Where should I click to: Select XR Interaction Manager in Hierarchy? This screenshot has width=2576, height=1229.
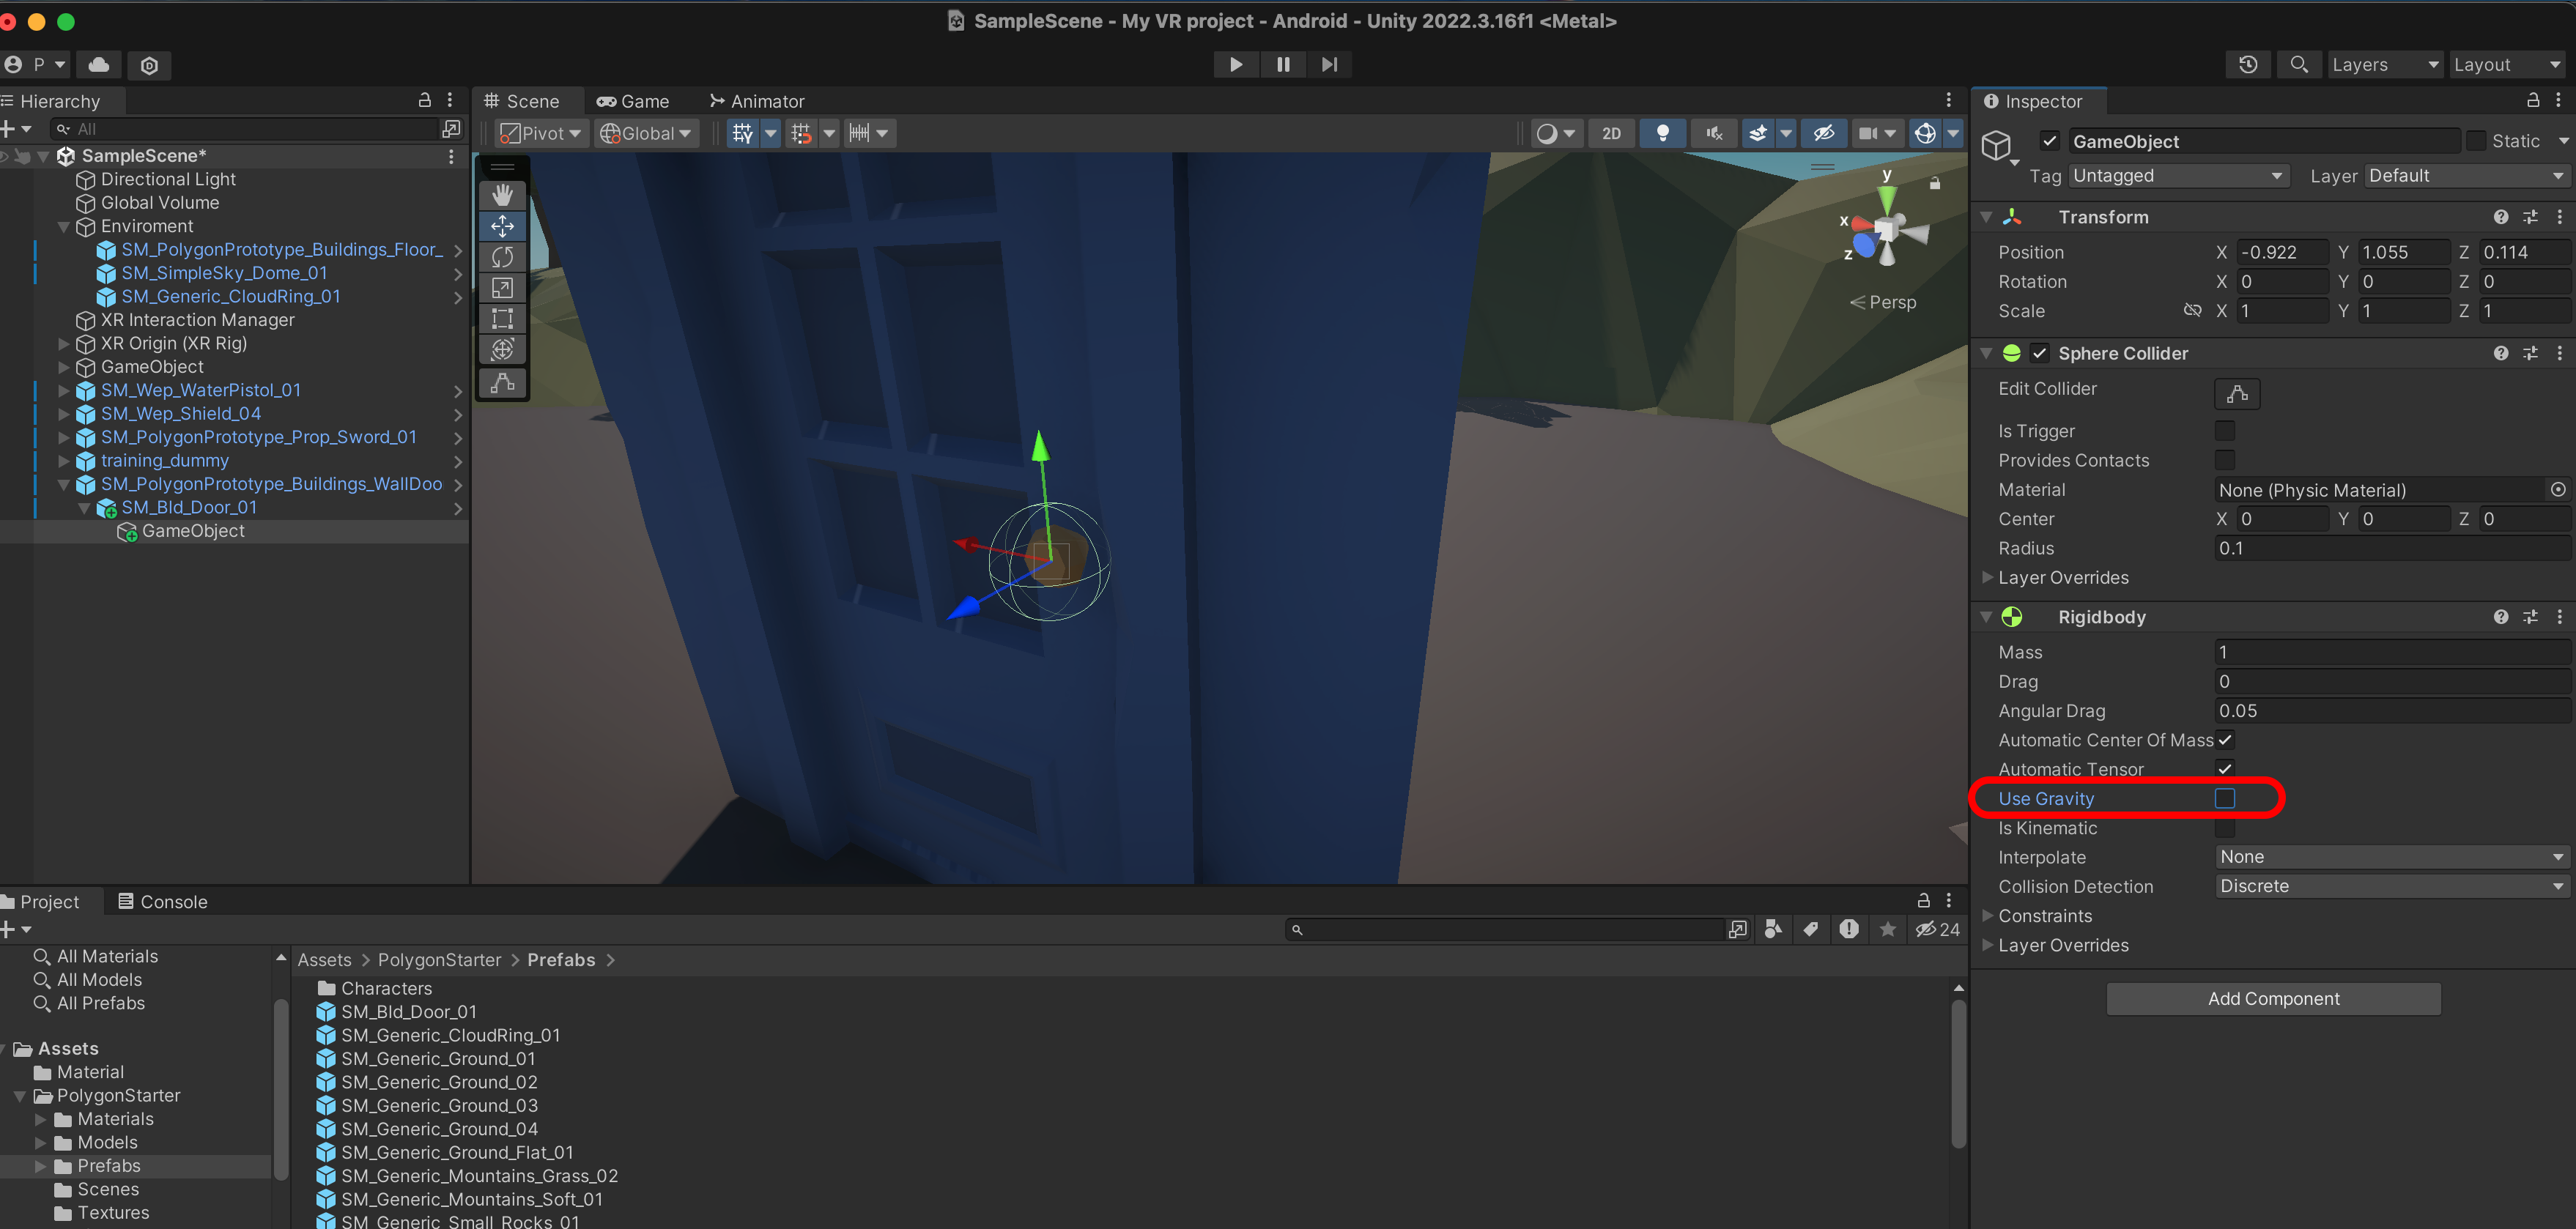[197, 320]
